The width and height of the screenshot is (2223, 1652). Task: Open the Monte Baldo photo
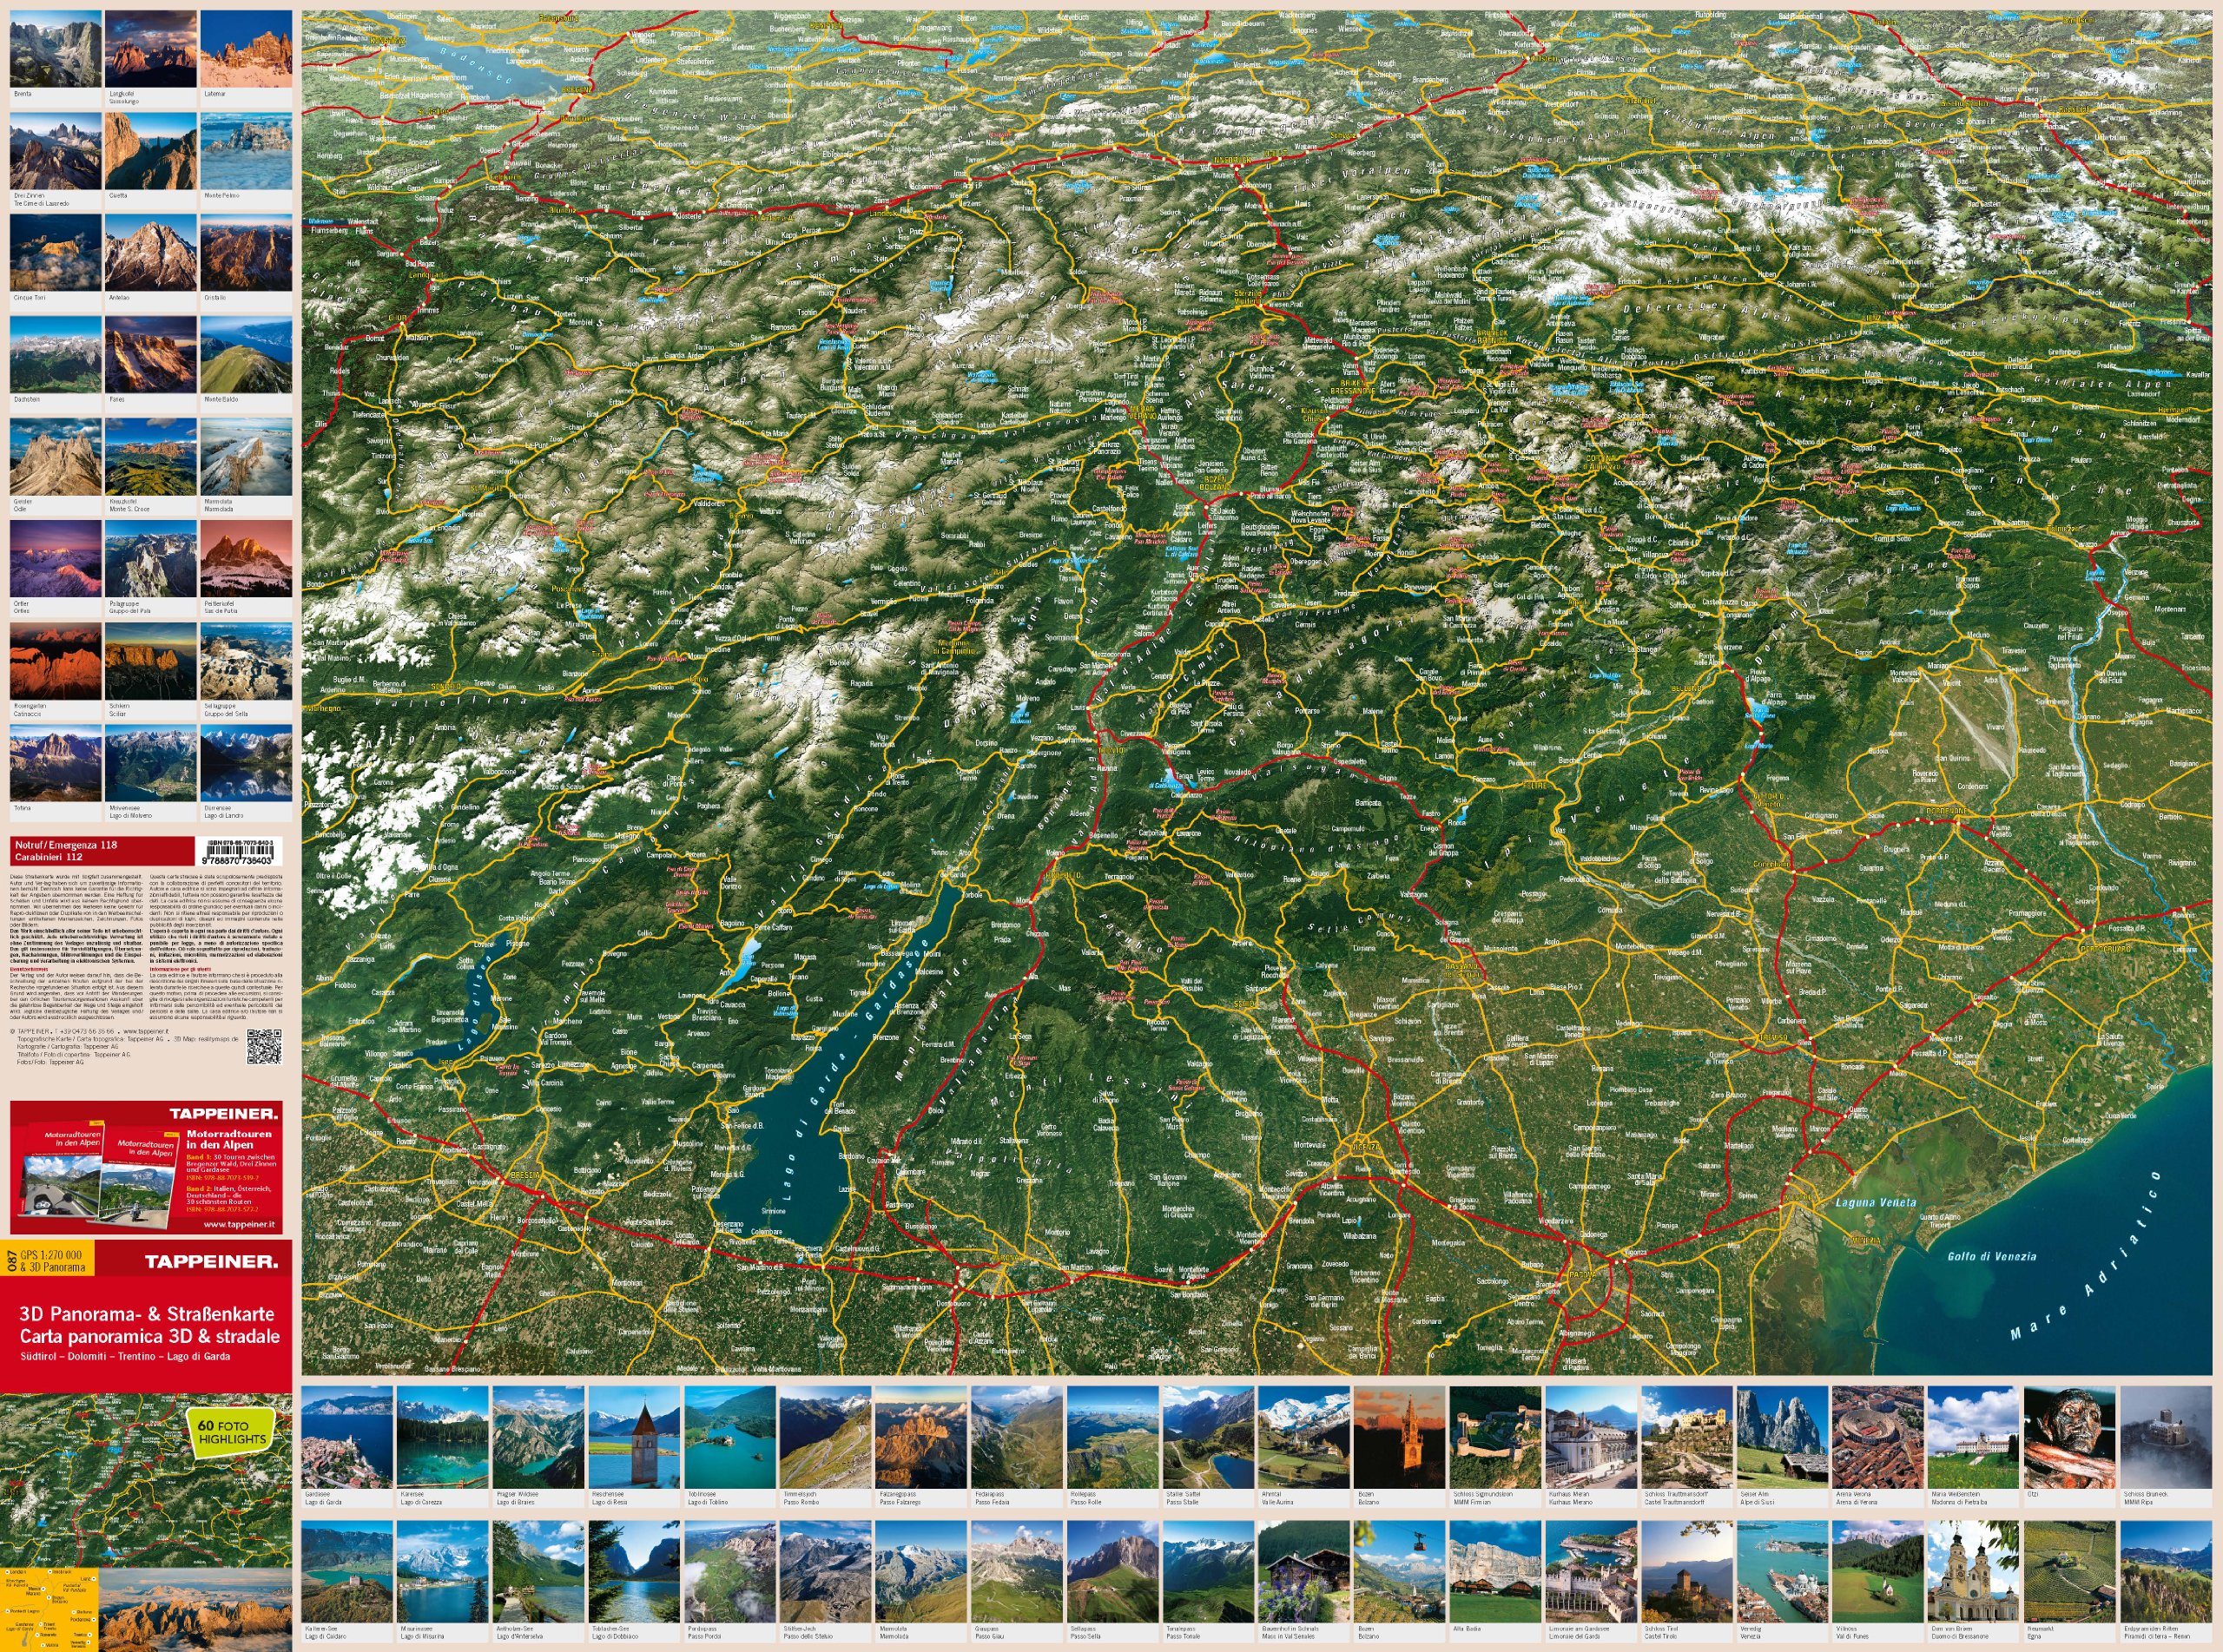pyautogui.click(x=246, y=355)
